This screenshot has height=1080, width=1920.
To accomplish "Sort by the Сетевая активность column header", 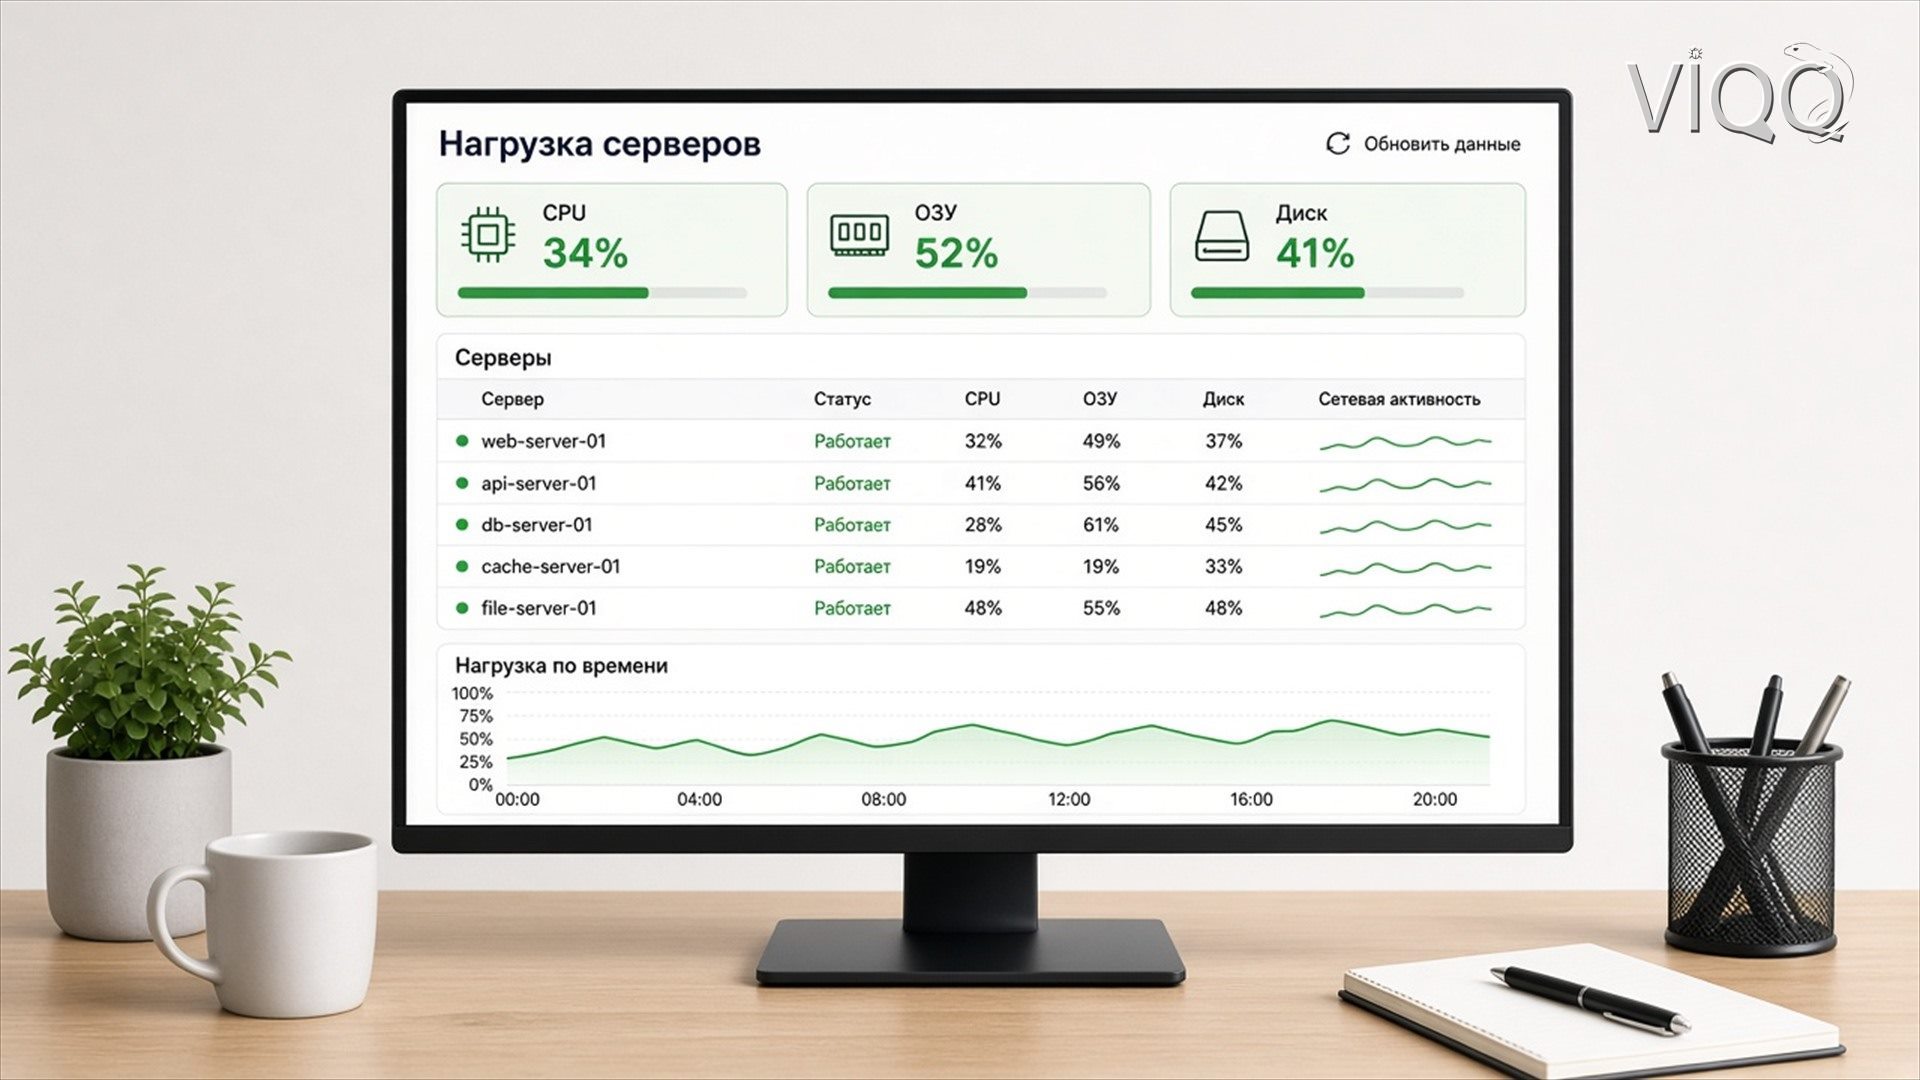I will pos(1399,399).
